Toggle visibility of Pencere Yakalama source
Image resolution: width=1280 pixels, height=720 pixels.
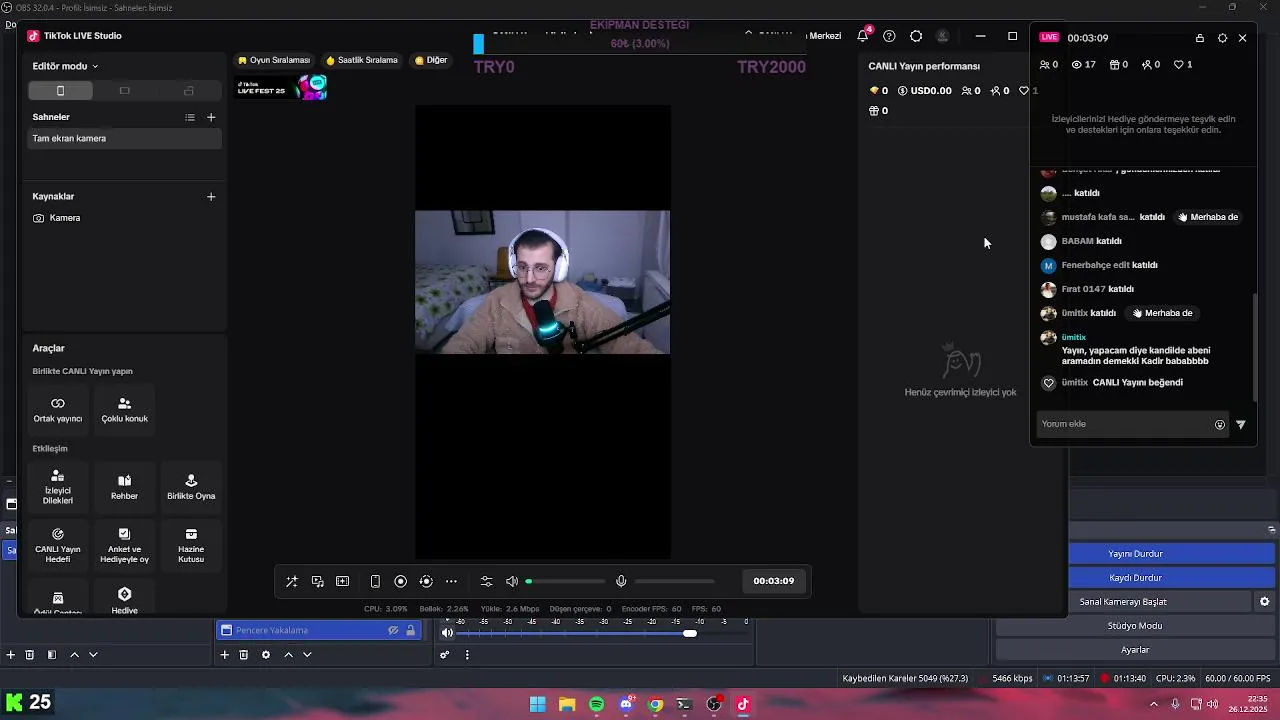coord(393,631)
